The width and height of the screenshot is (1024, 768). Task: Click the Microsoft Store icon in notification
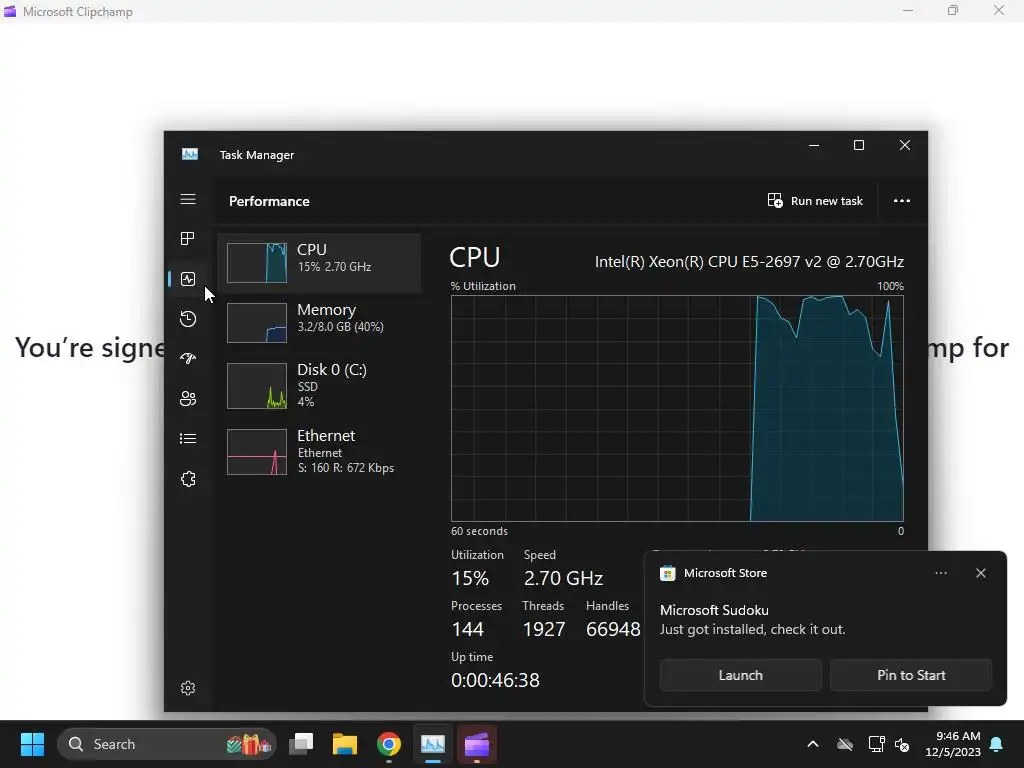point(667,573)
